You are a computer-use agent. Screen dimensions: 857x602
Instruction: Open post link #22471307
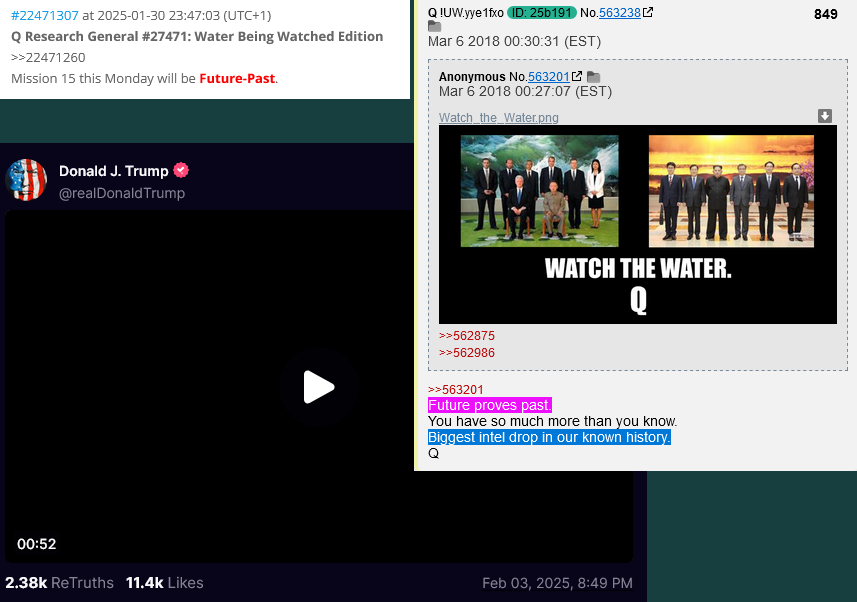click(x=45, y=15)
